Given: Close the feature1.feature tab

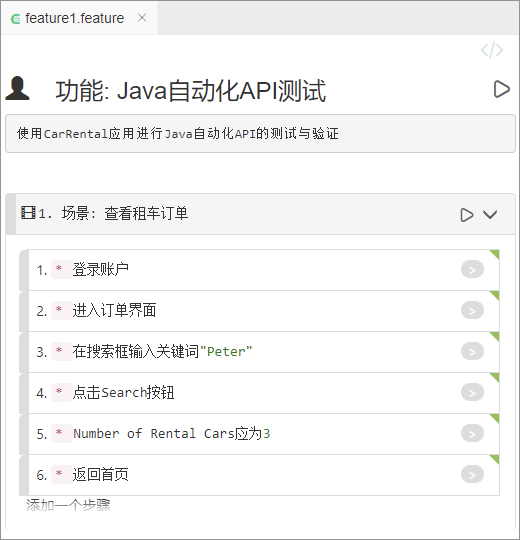Looking at the screenshot, I should tap(142, 18).
